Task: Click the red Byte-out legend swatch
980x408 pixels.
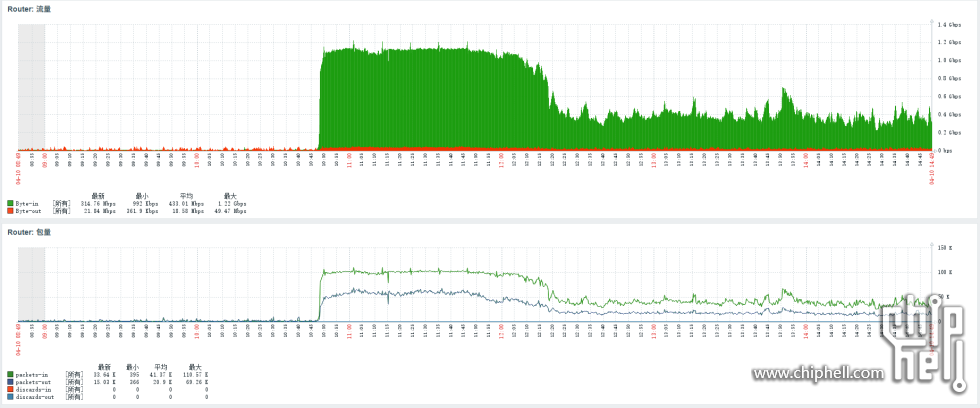Action: (x=10, y=211)
